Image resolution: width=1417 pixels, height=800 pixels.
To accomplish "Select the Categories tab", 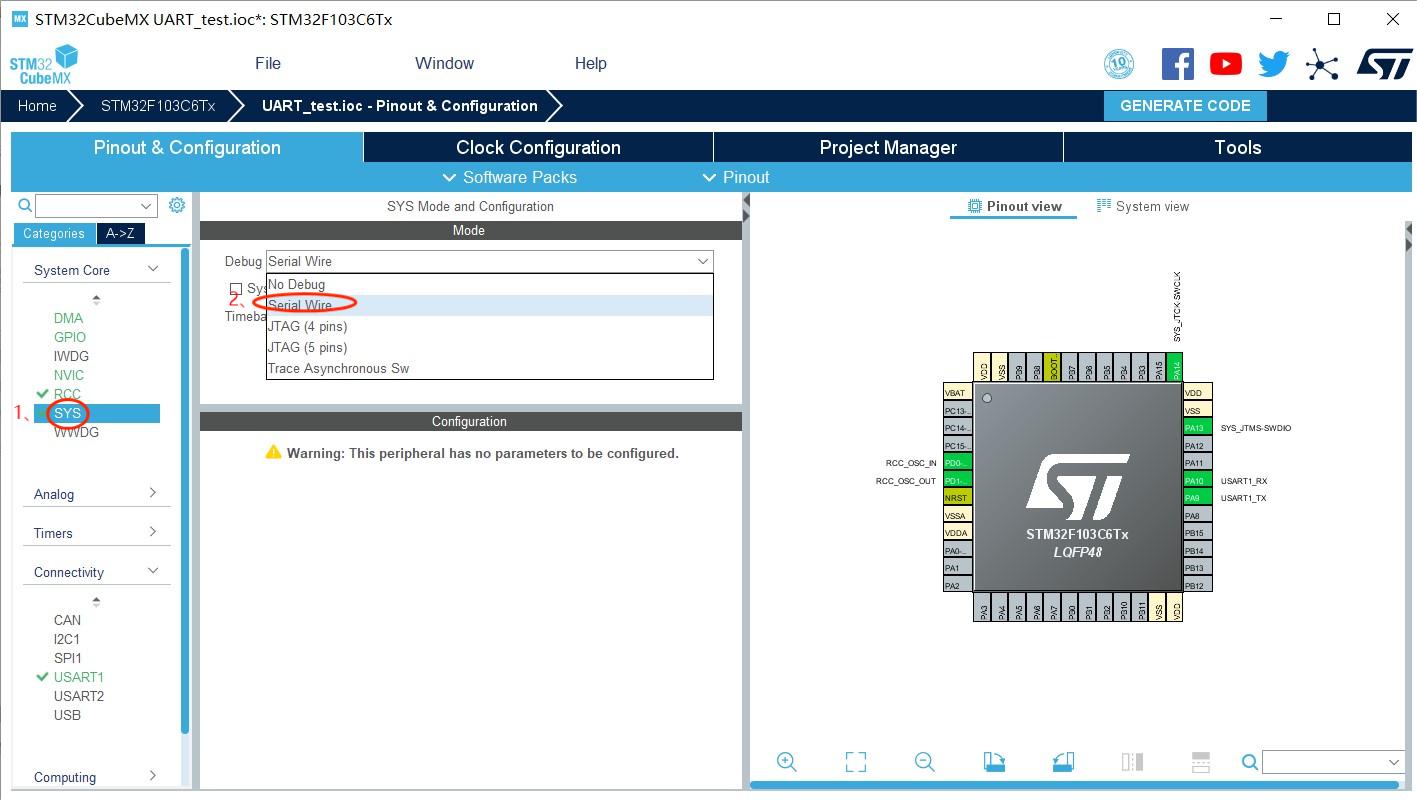I will coord(54,233).
